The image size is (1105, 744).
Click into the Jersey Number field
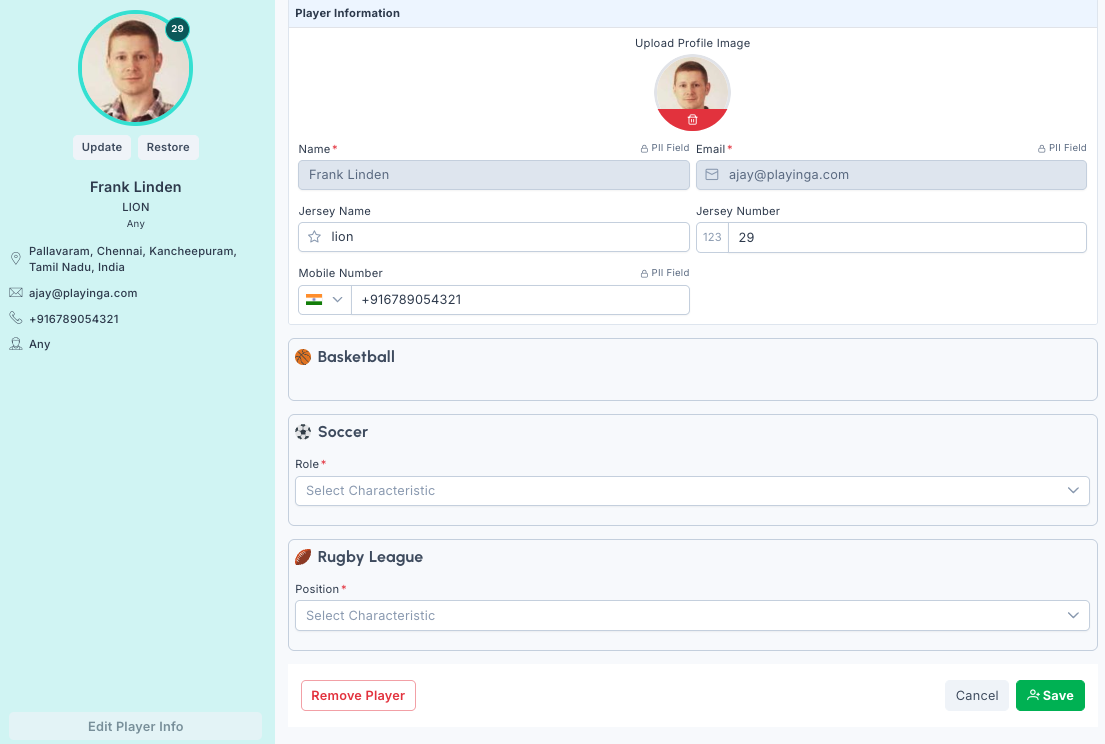click(x=905, y=238)
